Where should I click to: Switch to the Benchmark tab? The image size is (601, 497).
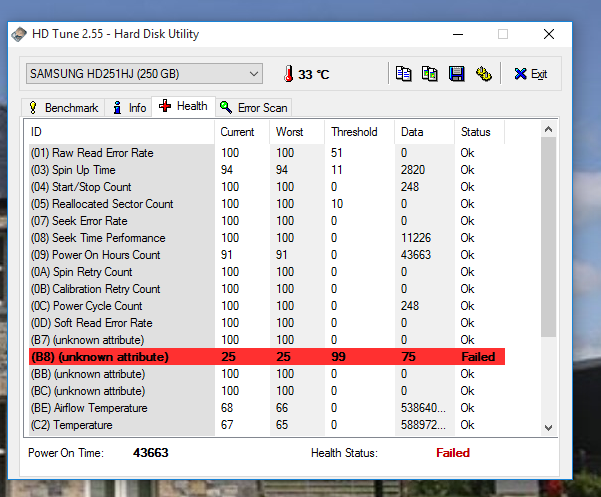pyautogui.click(x=63, y=108)
